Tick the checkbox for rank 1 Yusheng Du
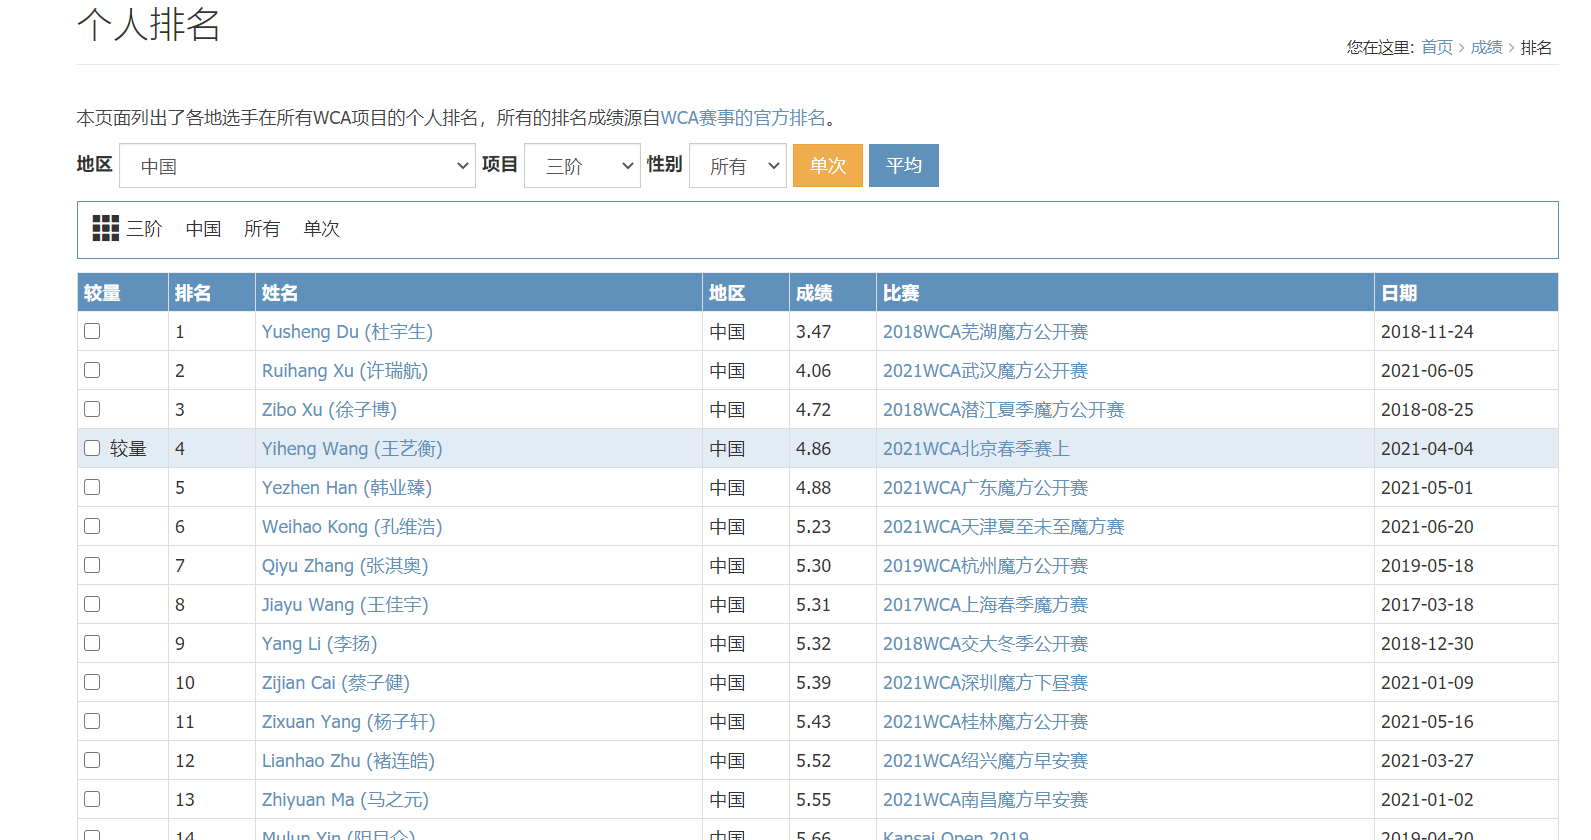Image resolution: width=1591 pixels, height=840 pixels. tap(92, 331)
